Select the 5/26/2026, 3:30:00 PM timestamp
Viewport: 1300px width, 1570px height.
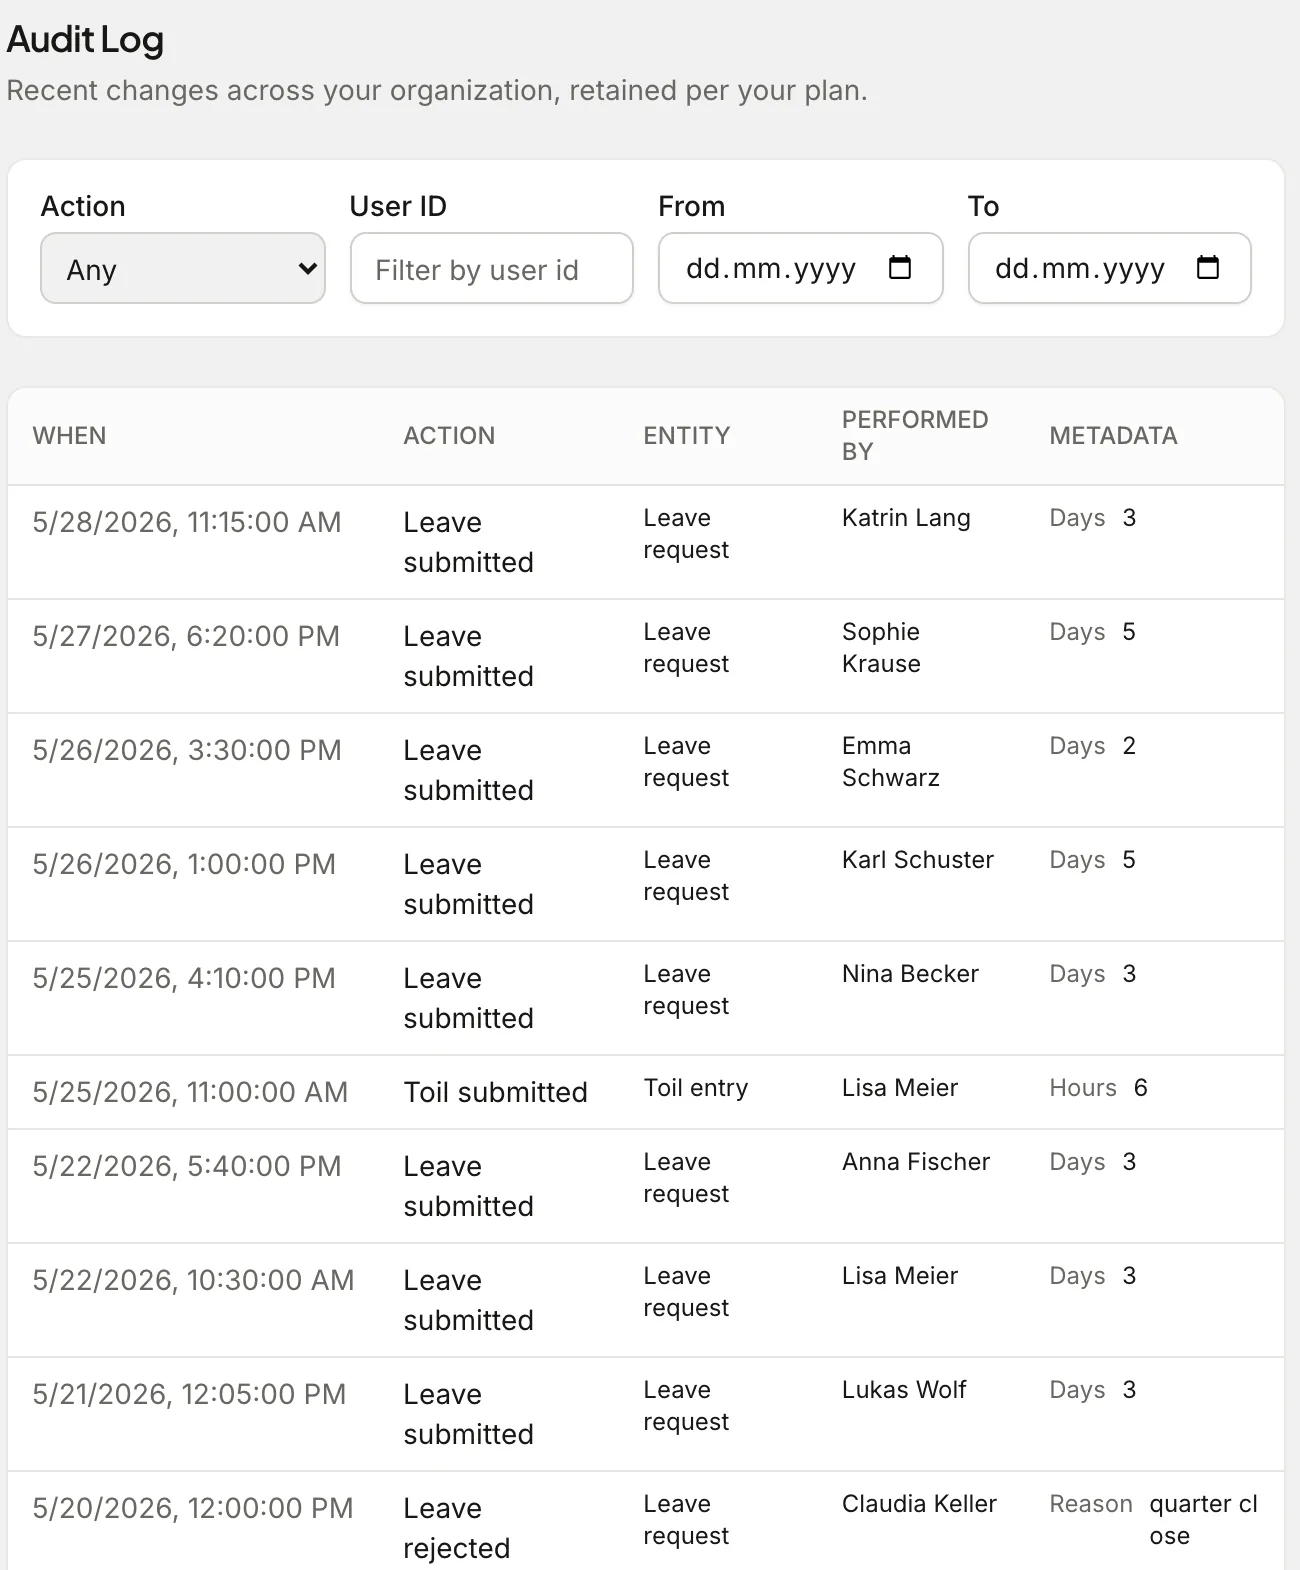point(187,750)
